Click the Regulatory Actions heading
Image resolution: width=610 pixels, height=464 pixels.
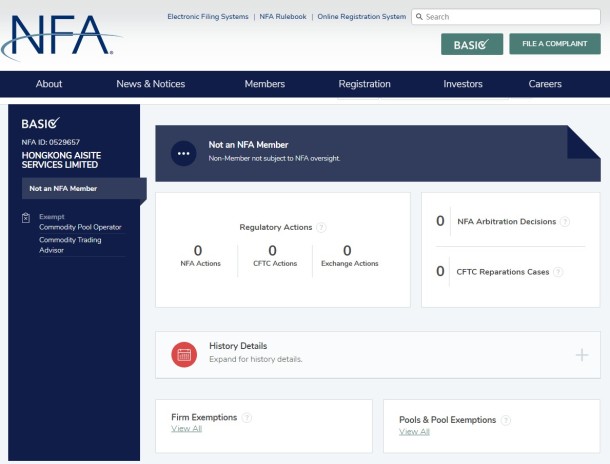[276, 227]
